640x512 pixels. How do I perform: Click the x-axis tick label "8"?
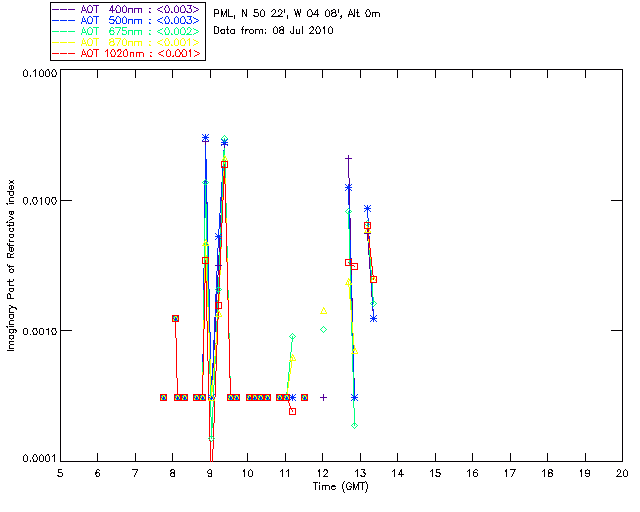[173, 473]
